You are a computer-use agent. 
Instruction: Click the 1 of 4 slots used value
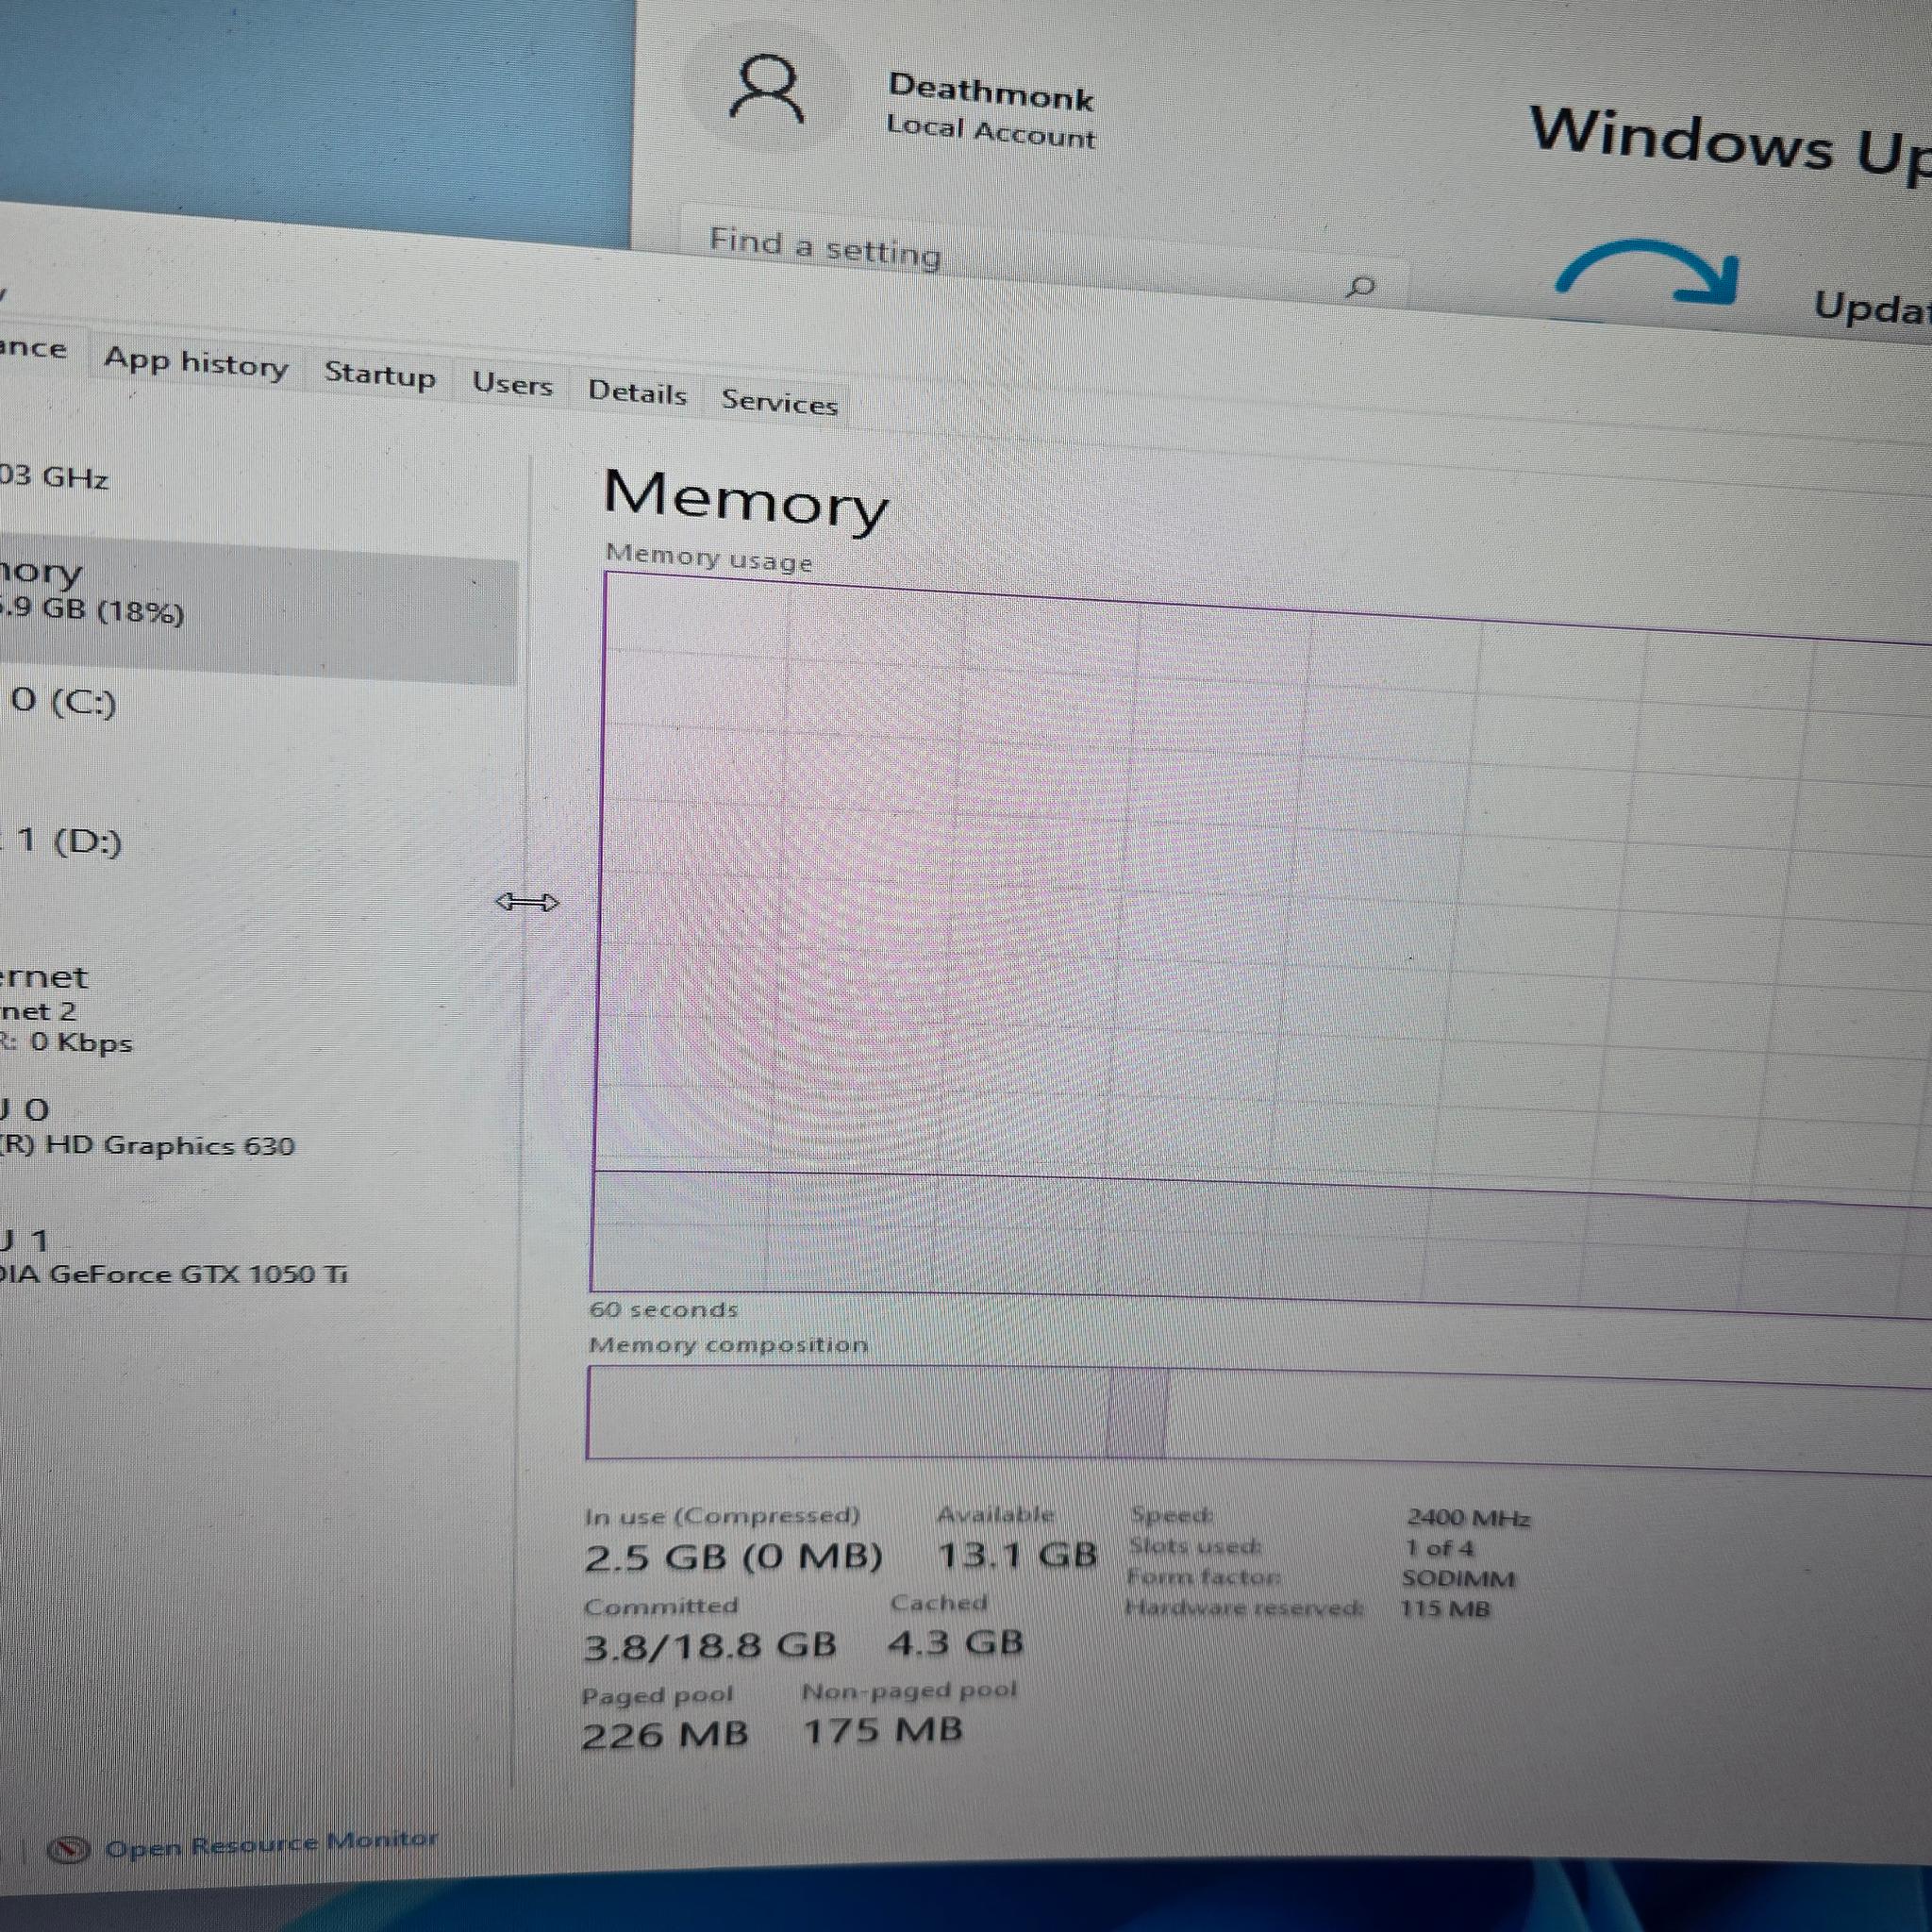[x=1440, y=1549]
